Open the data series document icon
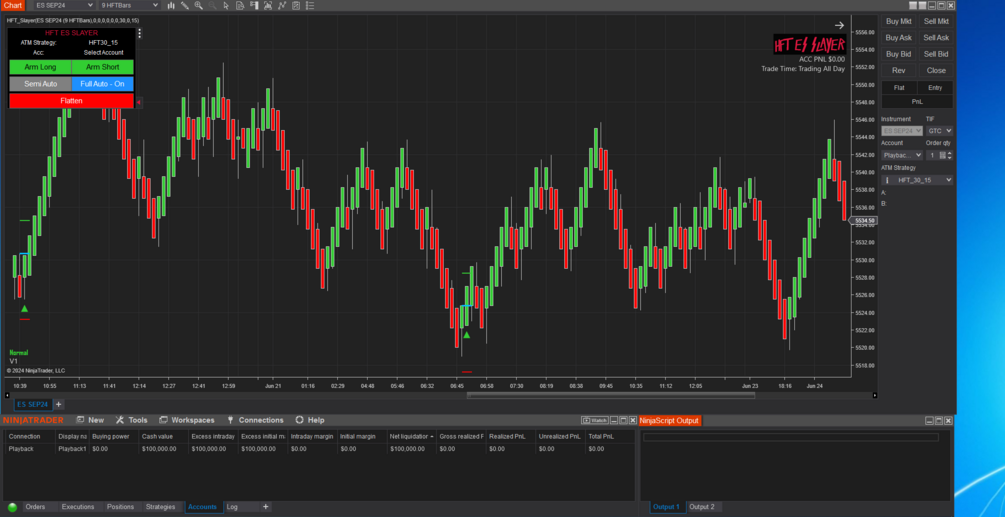The image size is (1005, 517). (240, 6)
